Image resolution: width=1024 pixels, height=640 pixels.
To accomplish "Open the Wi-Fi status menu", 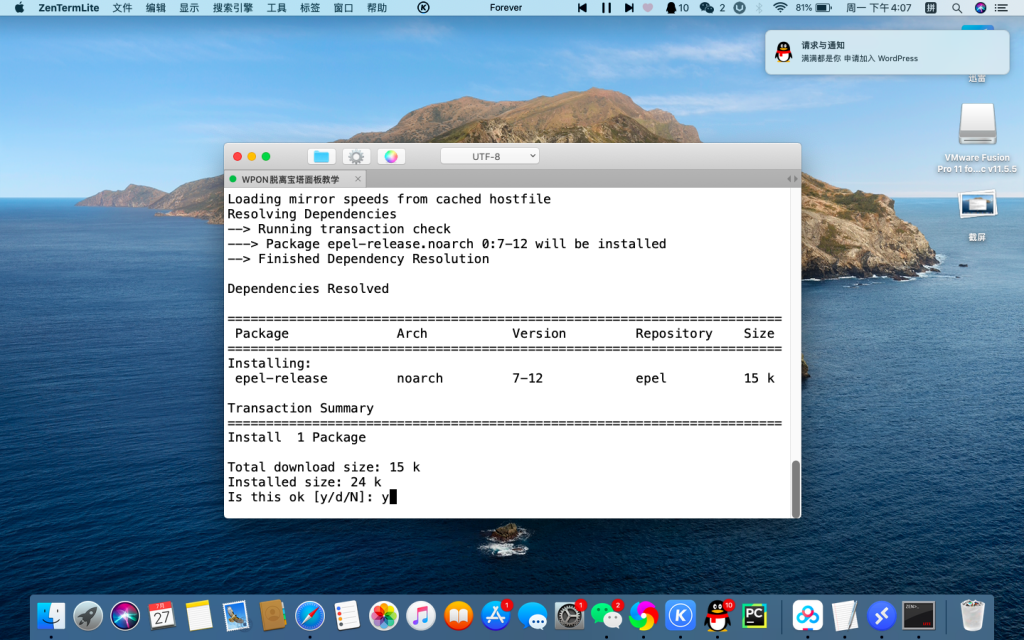I will tap(780, 8).
